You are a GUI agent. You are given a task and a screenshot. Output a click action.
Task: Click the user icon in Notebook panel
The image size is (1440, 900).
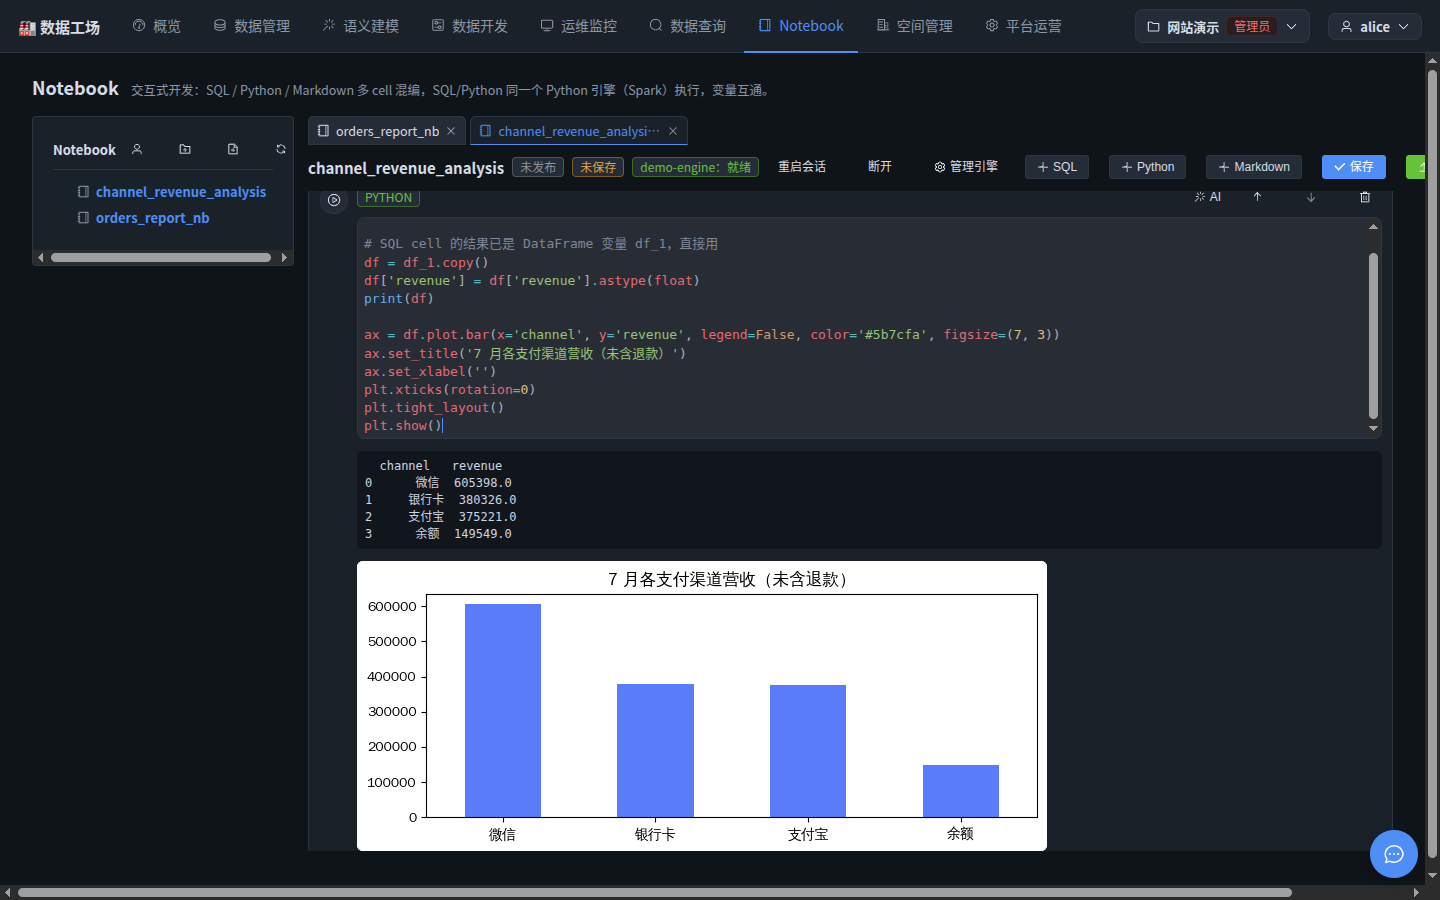pos(137,149)
